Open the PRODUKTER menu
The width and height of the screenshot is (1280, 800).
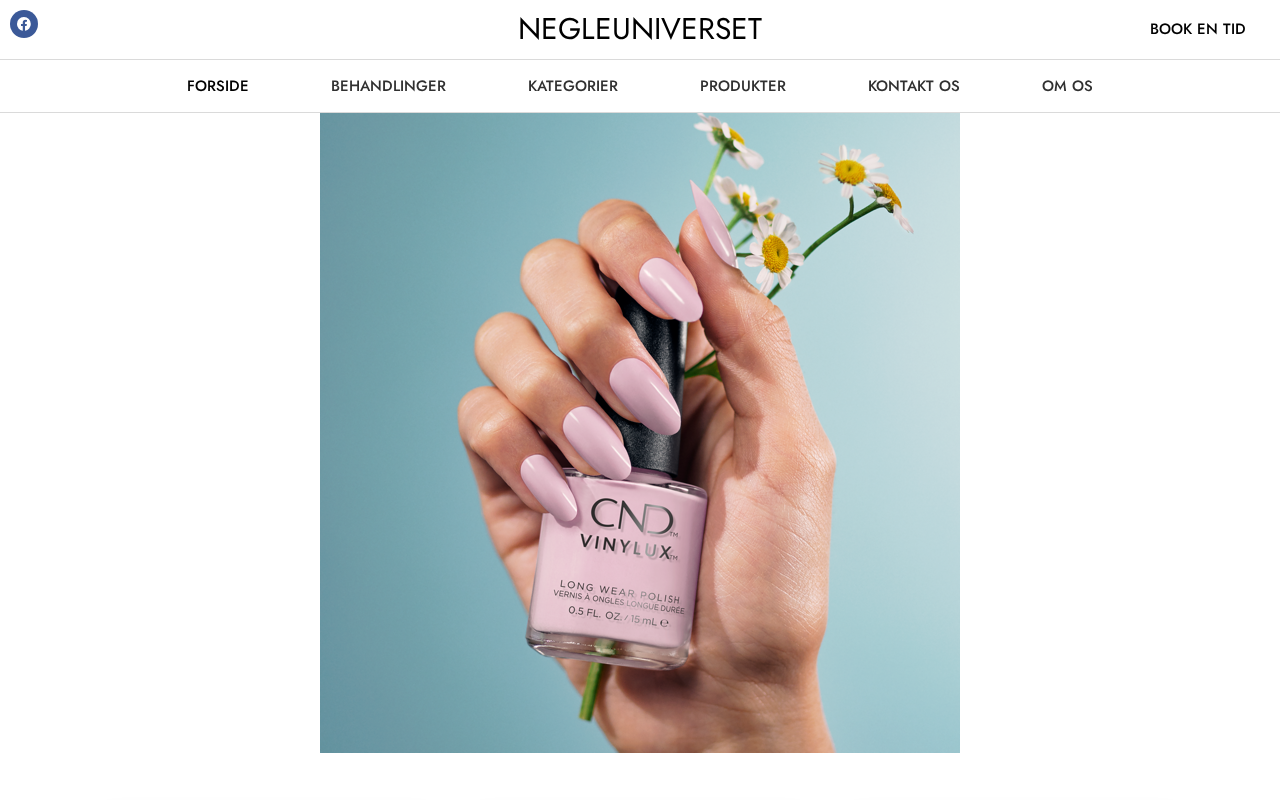tap(743, 86)
